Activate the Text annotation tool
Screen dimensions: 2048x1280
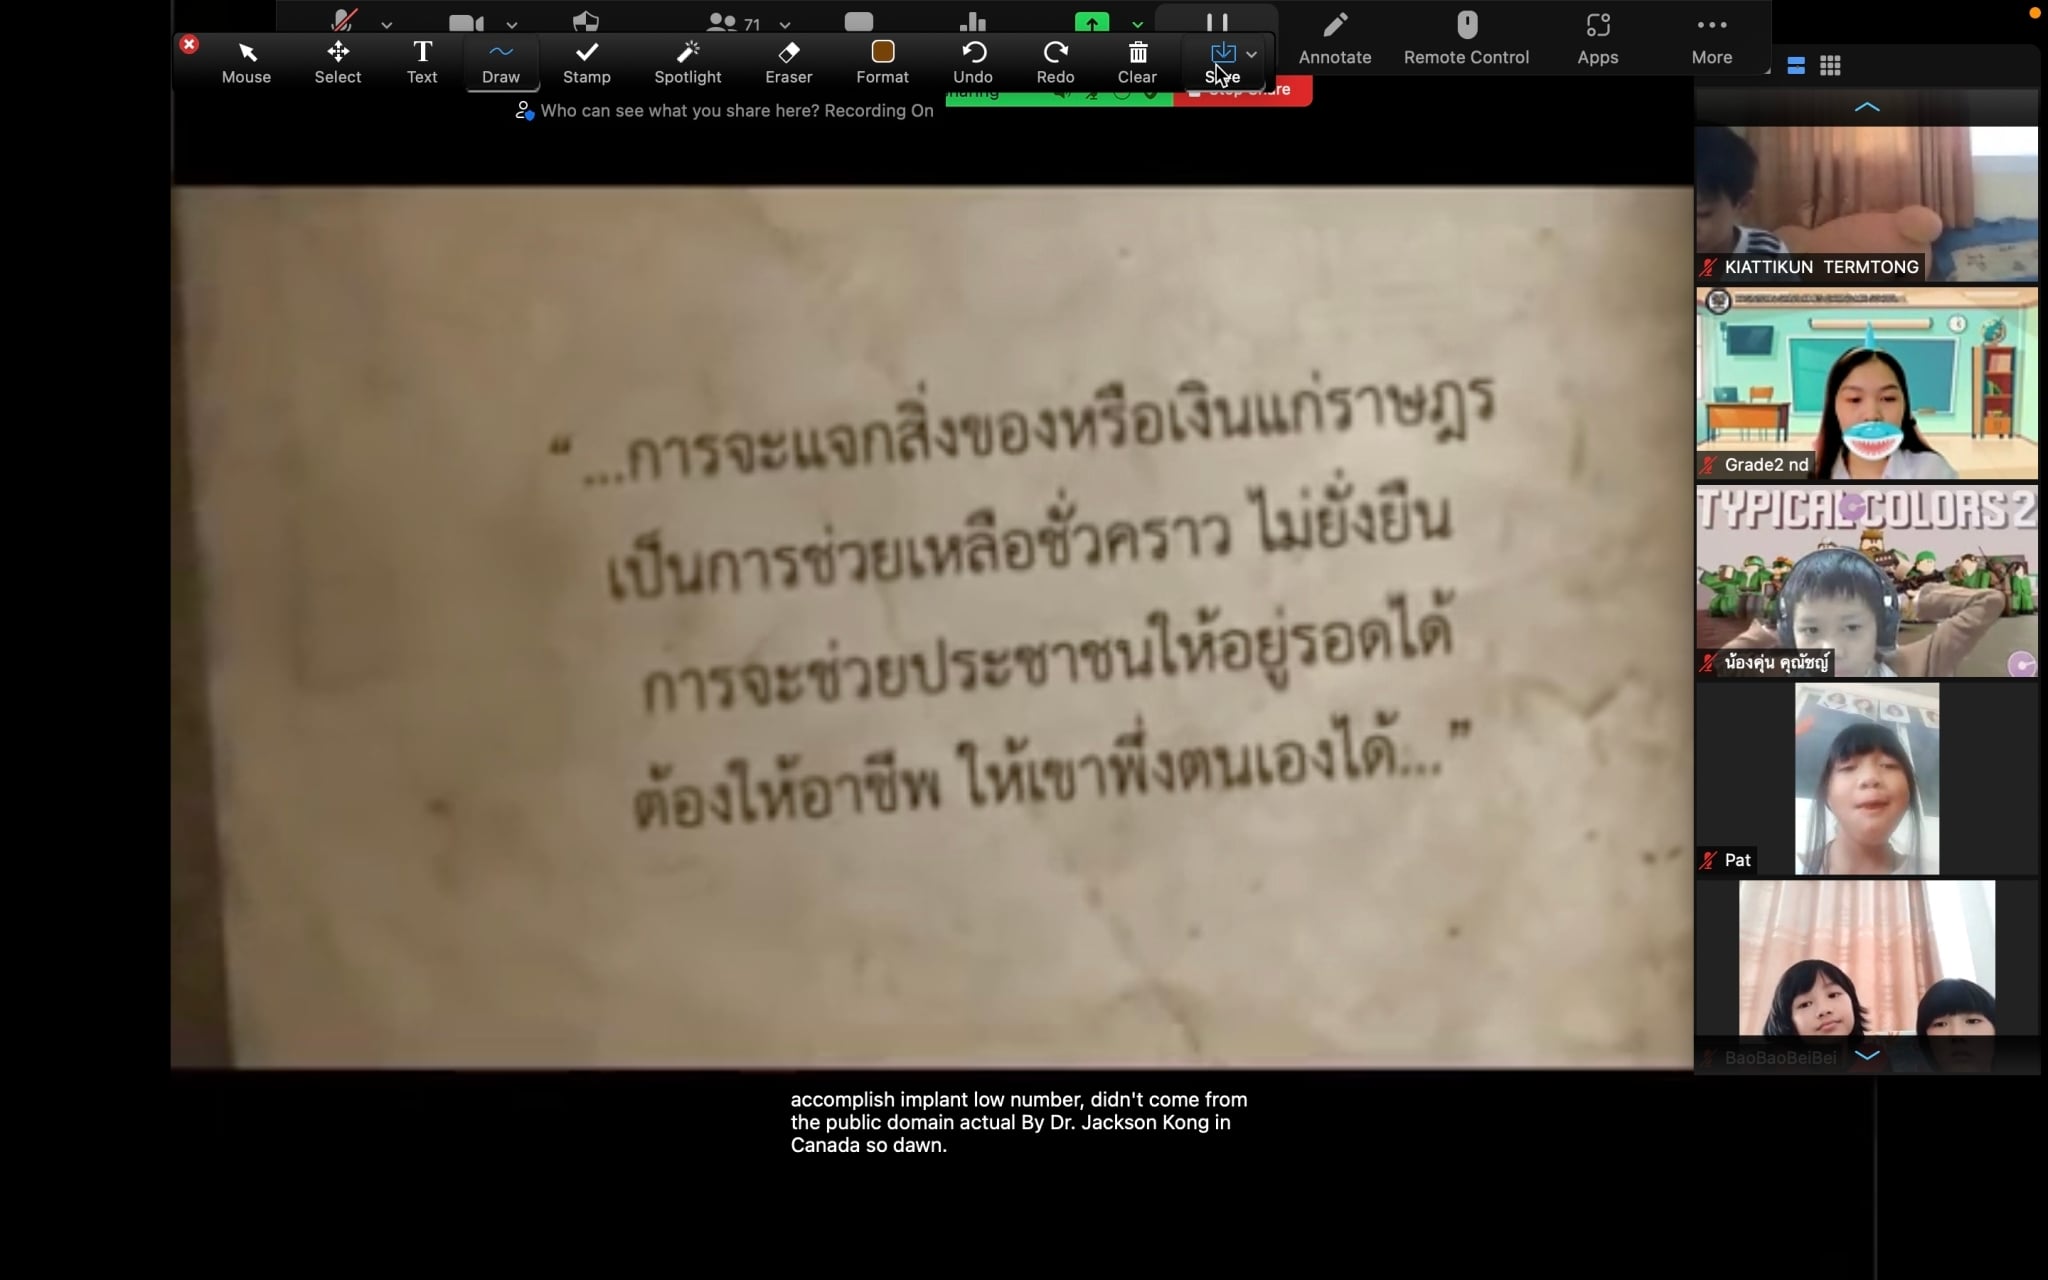(422, 62)
